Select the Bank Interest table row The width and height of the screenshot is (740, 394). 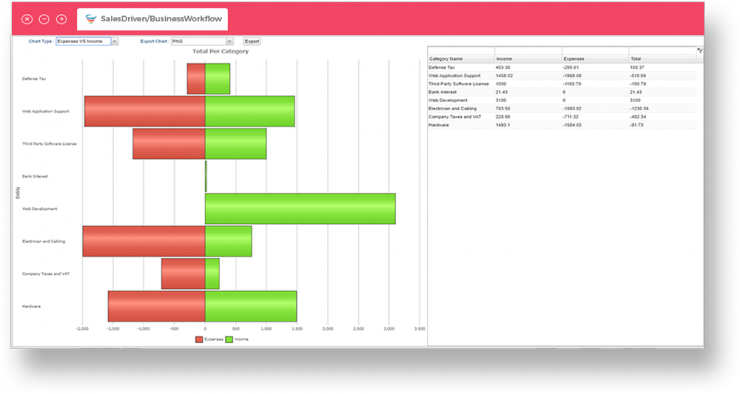point(562,92)
